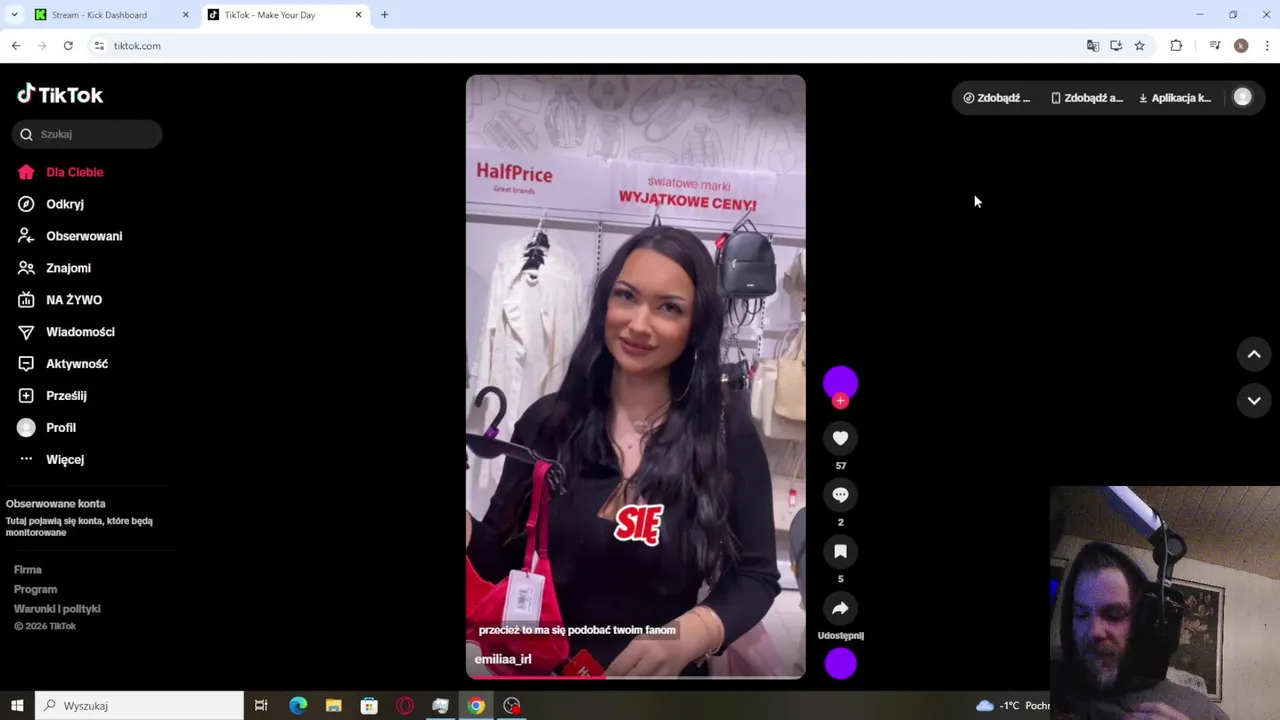Open emiliaa_irl username on video

(x=503, y=660)
